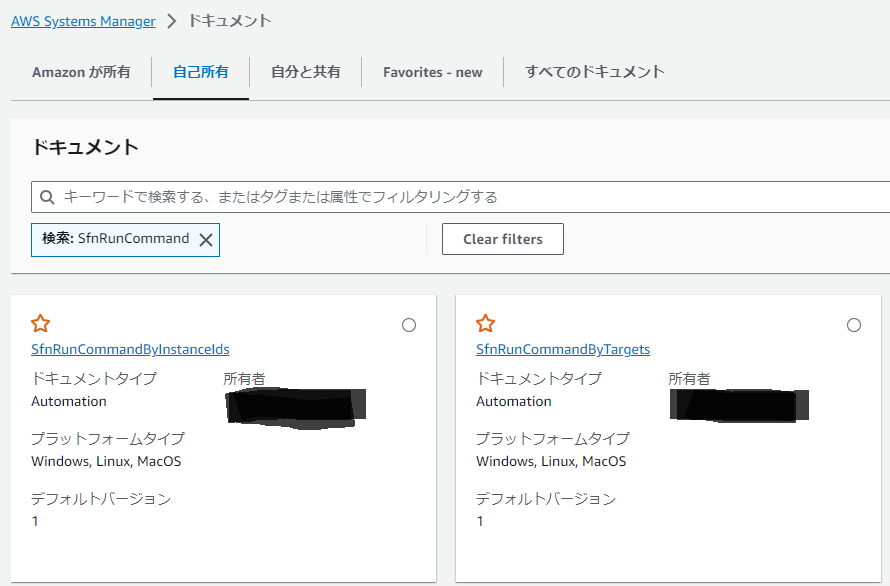The height and width of the screenshot is (586, 890).
Task: Select the SfnRunCommandByTargets radio button
Action: click(x=854, y=325)
